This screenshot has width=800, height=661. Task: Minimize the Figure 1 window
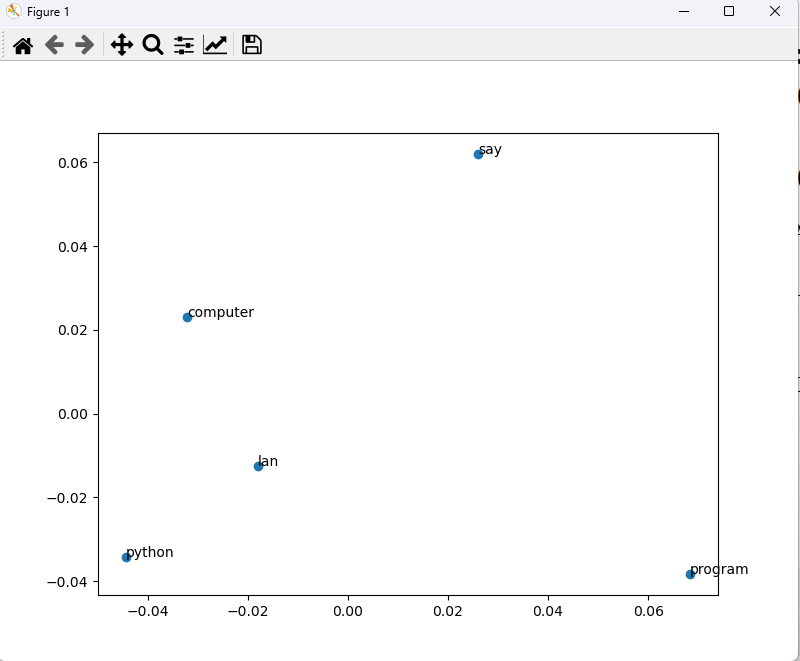pyautogui.click(x=684, y=11)
